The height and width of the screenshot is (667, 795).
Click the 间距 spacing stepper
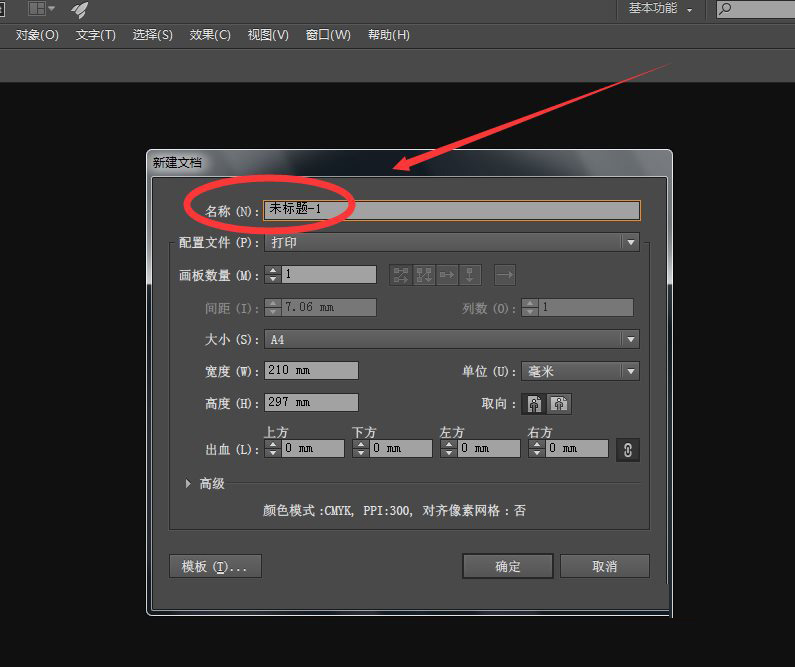click(273, 307)
